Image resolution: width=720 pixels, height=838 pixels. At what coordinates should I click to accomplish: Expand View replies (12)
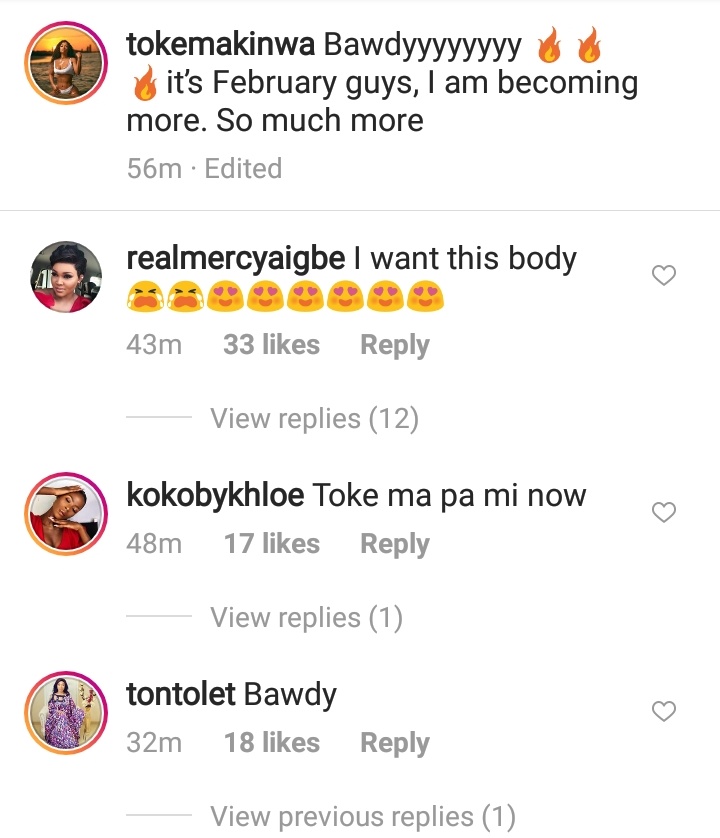314,419
